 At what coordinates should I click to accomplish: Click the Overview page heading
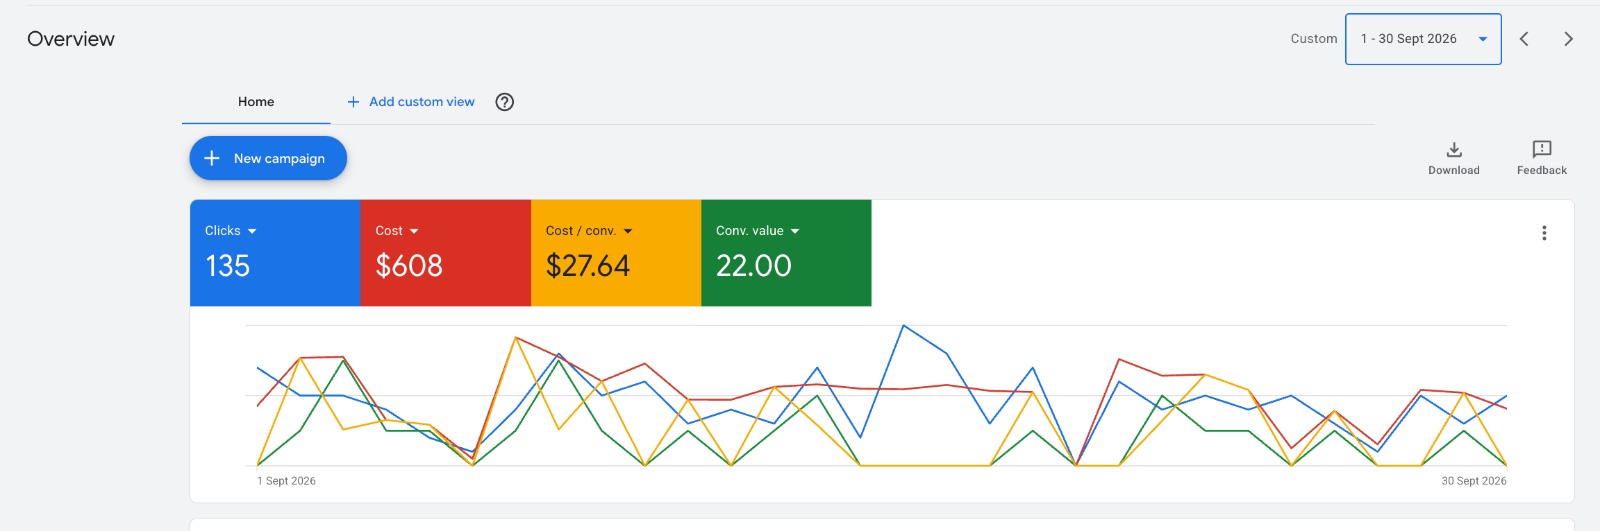click(x=71, y=39)
